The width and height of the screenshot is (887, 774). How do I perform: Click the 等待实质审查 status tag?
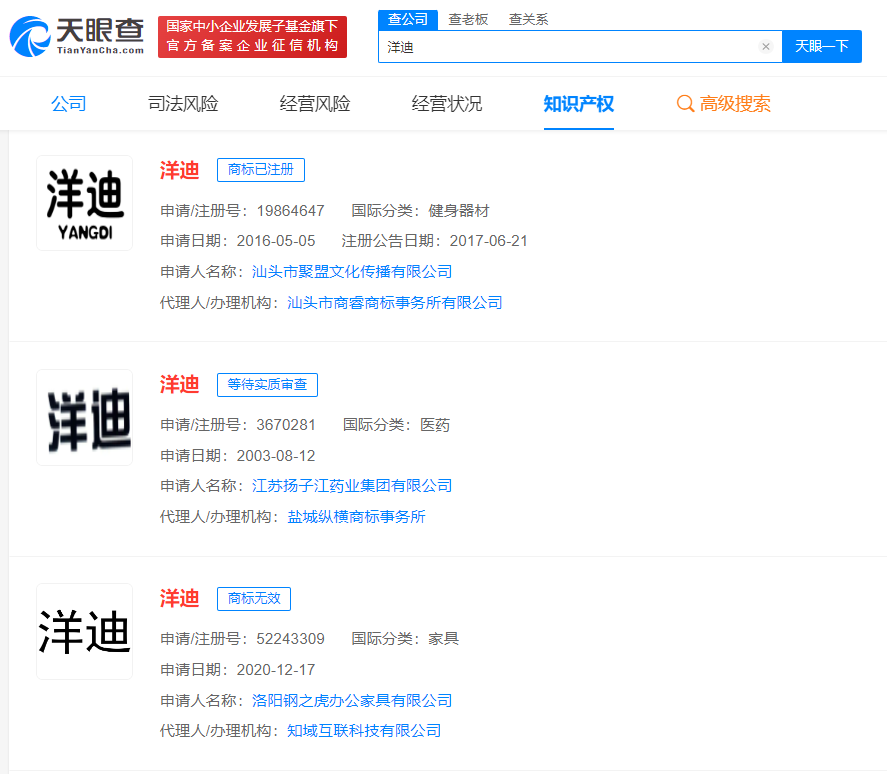pos(268,385)
